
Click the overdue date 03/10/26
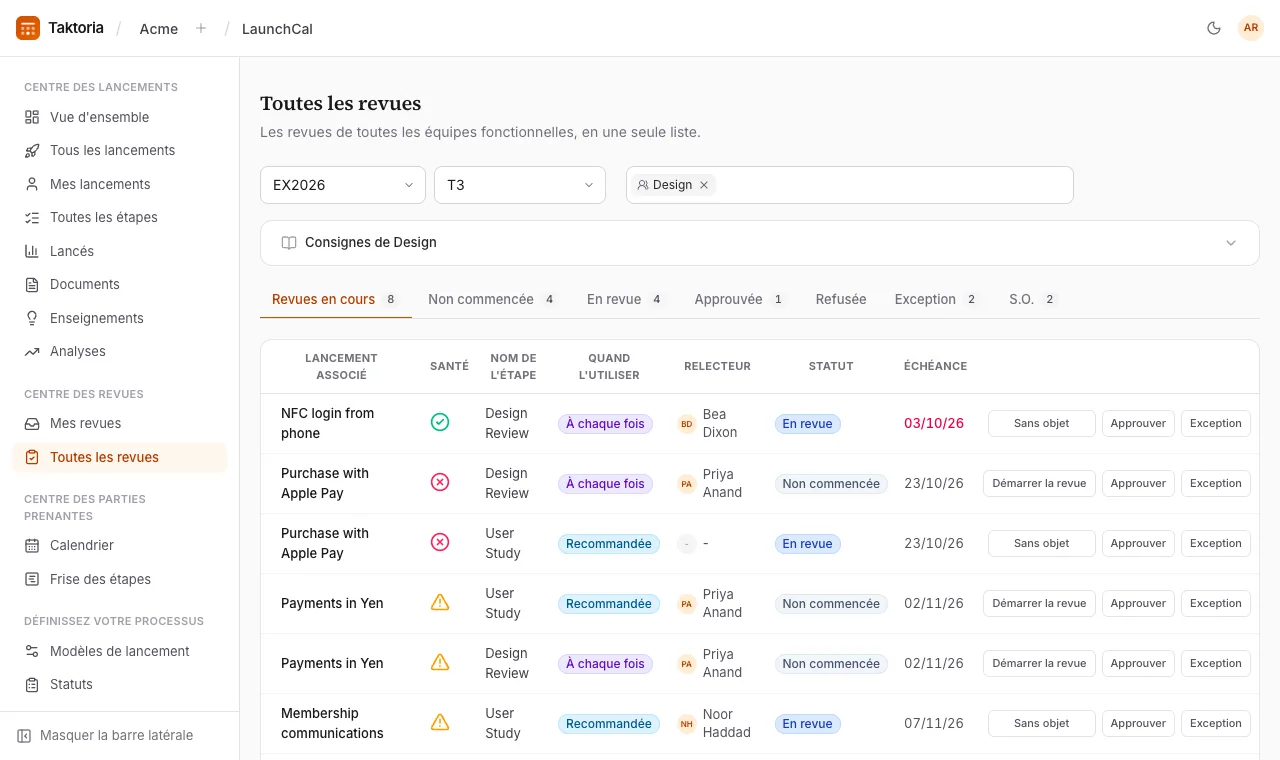(x=934, y=423)
